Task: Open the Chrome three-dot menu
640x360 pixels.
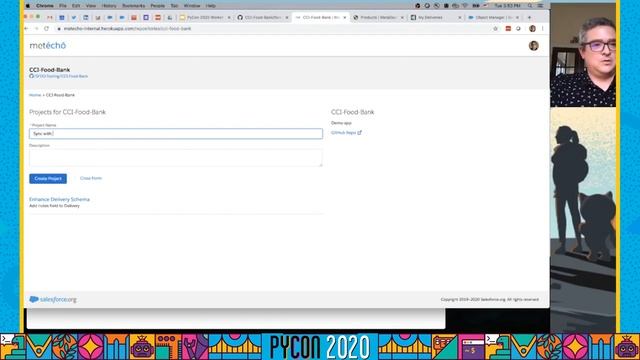Action: point(542,29)
